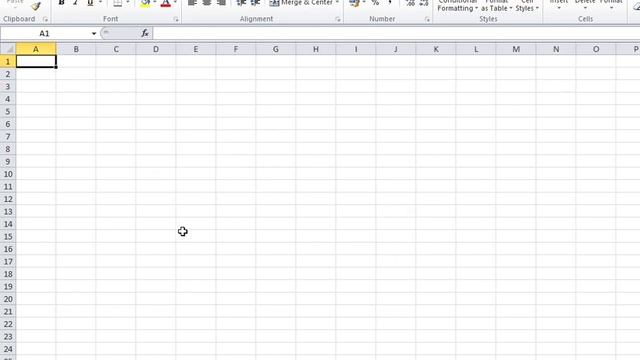Open the accounting format dropdown arrow
Screen dimensions: 640x360
point(364,3)
